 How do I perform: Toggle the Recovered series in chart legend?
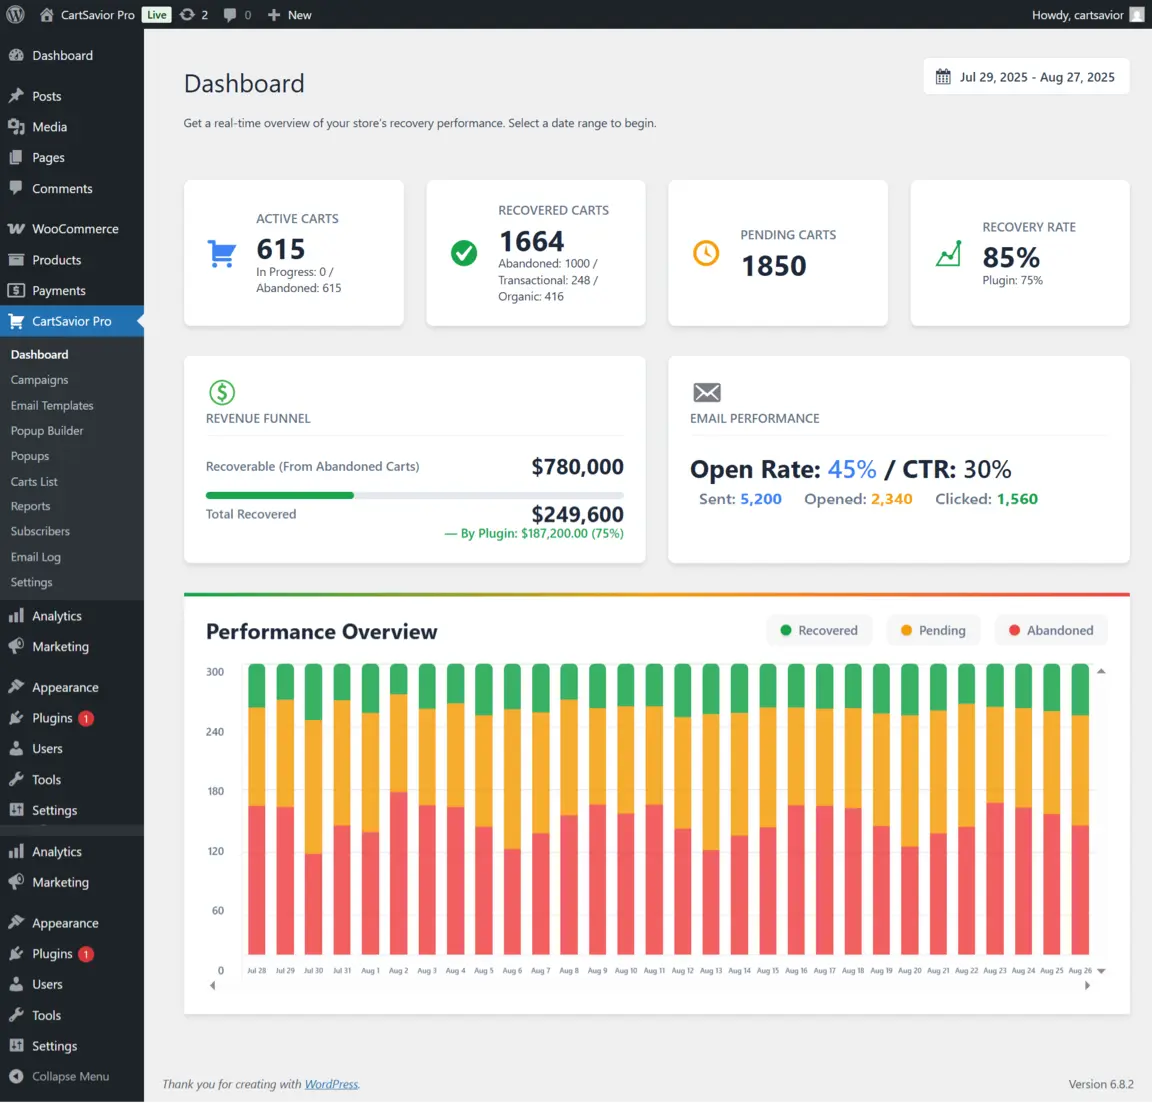(819, 630)
